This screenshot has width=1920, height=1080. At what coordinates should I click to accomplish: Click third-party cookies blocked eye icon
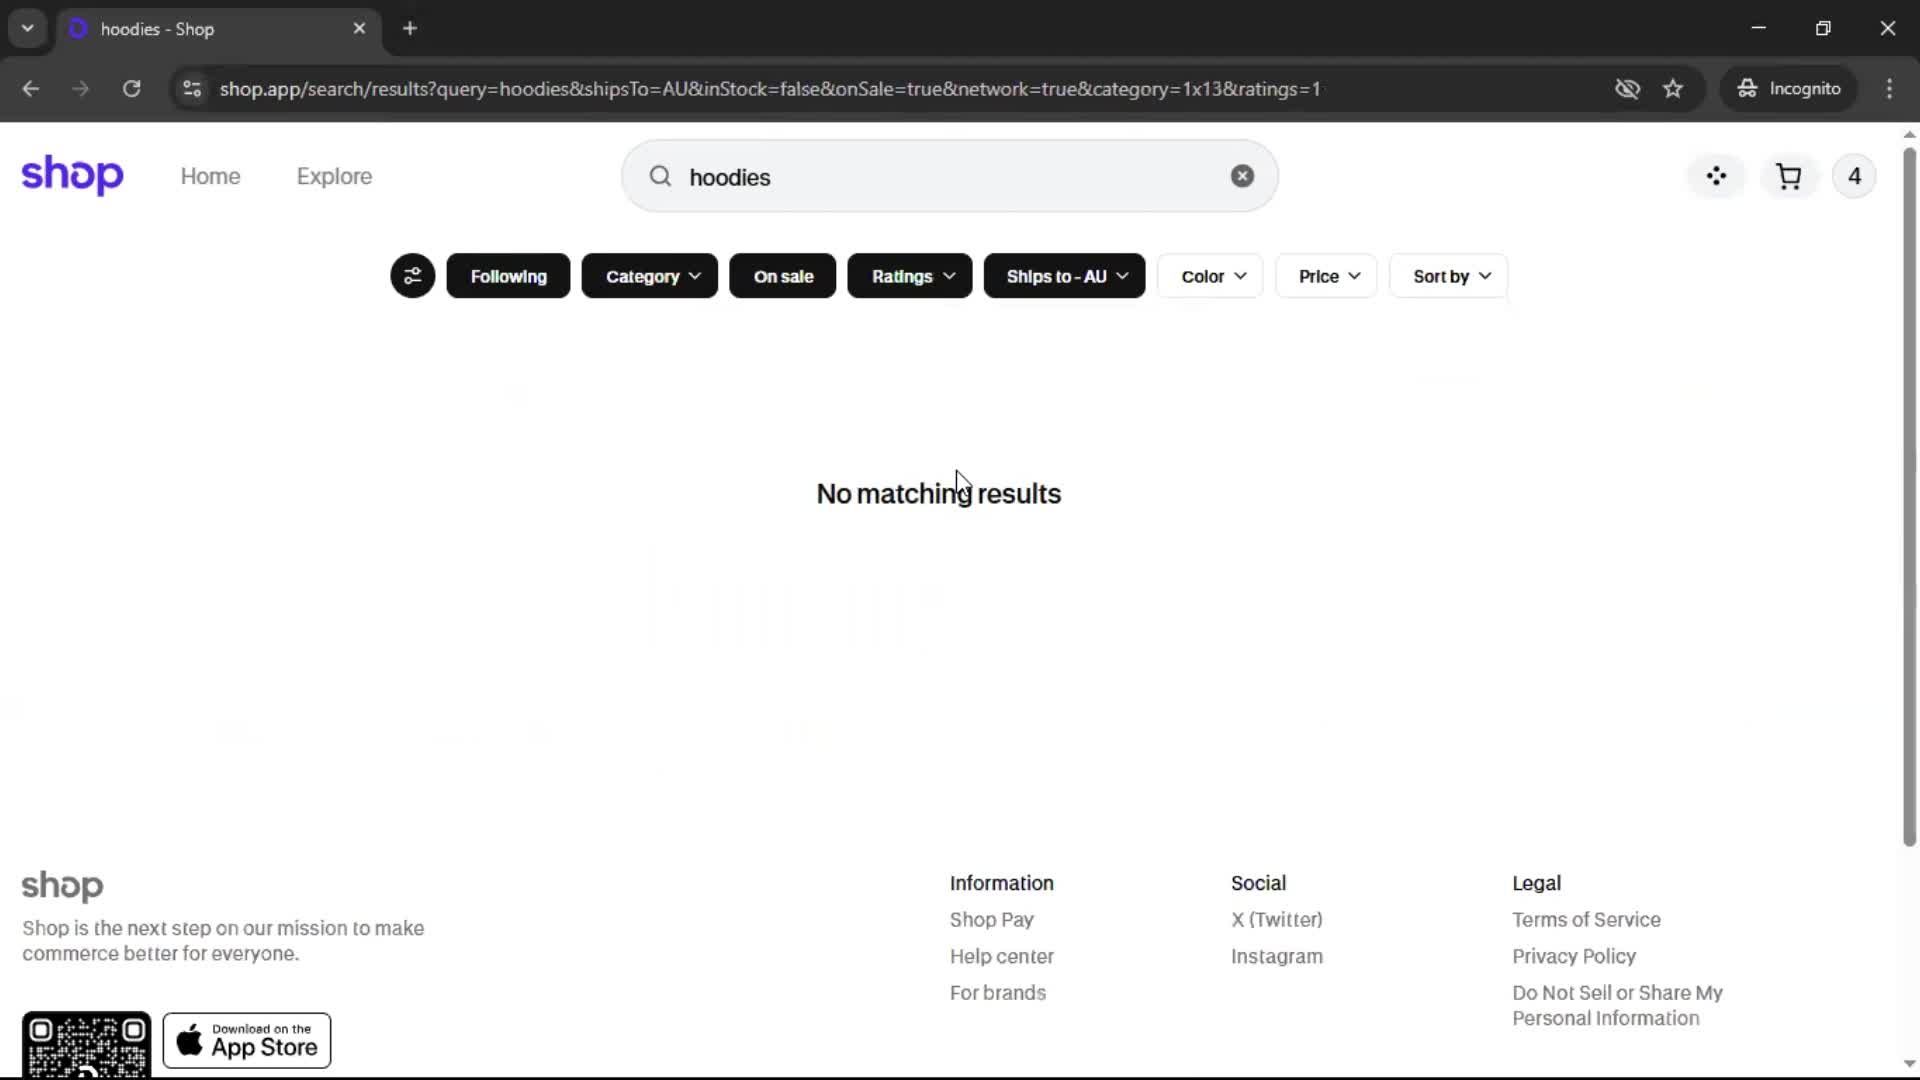pos(1627,89)
